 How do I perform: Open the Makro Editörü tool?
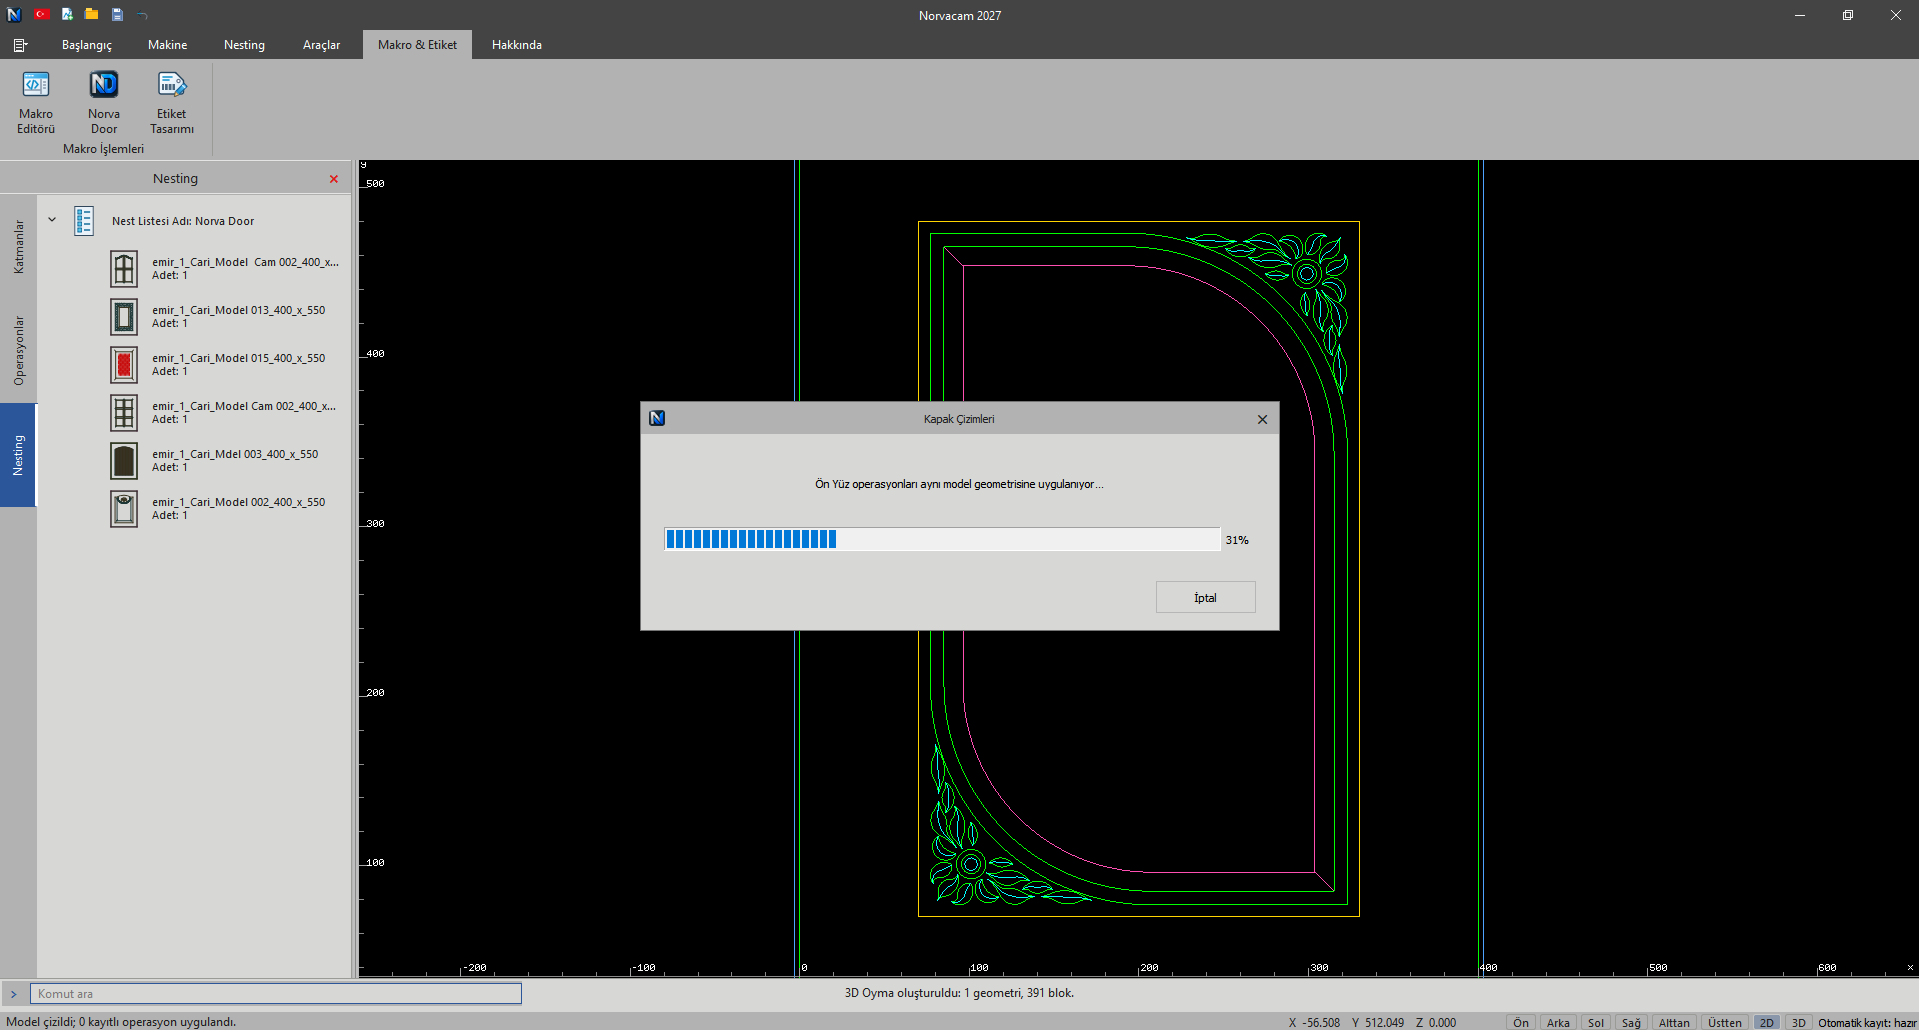[36, 102]
